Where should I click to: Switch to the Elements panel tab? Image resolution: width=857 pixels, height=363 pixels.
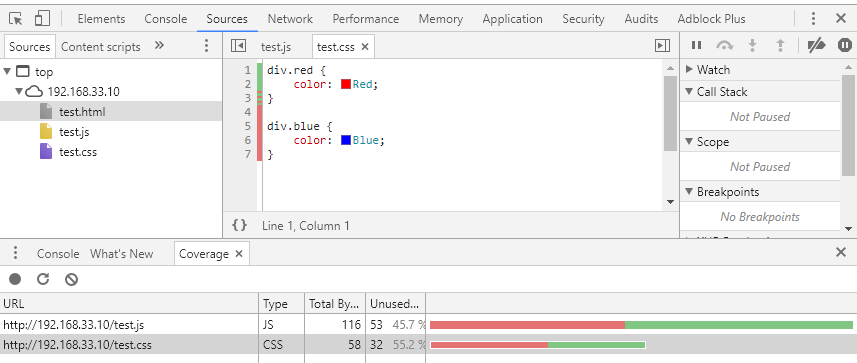pyautogui.click(x=101, y=19)
